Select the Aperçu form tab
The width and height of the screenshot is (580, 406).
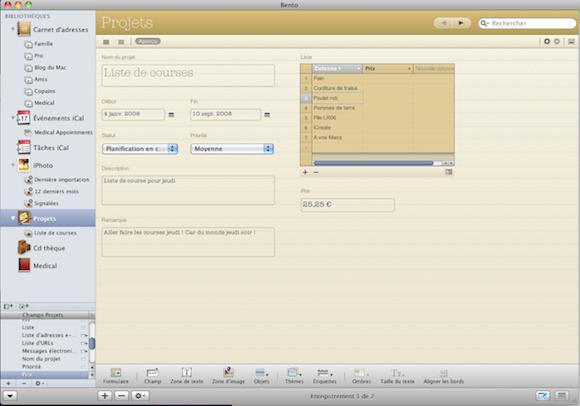[x=148, y=41]
